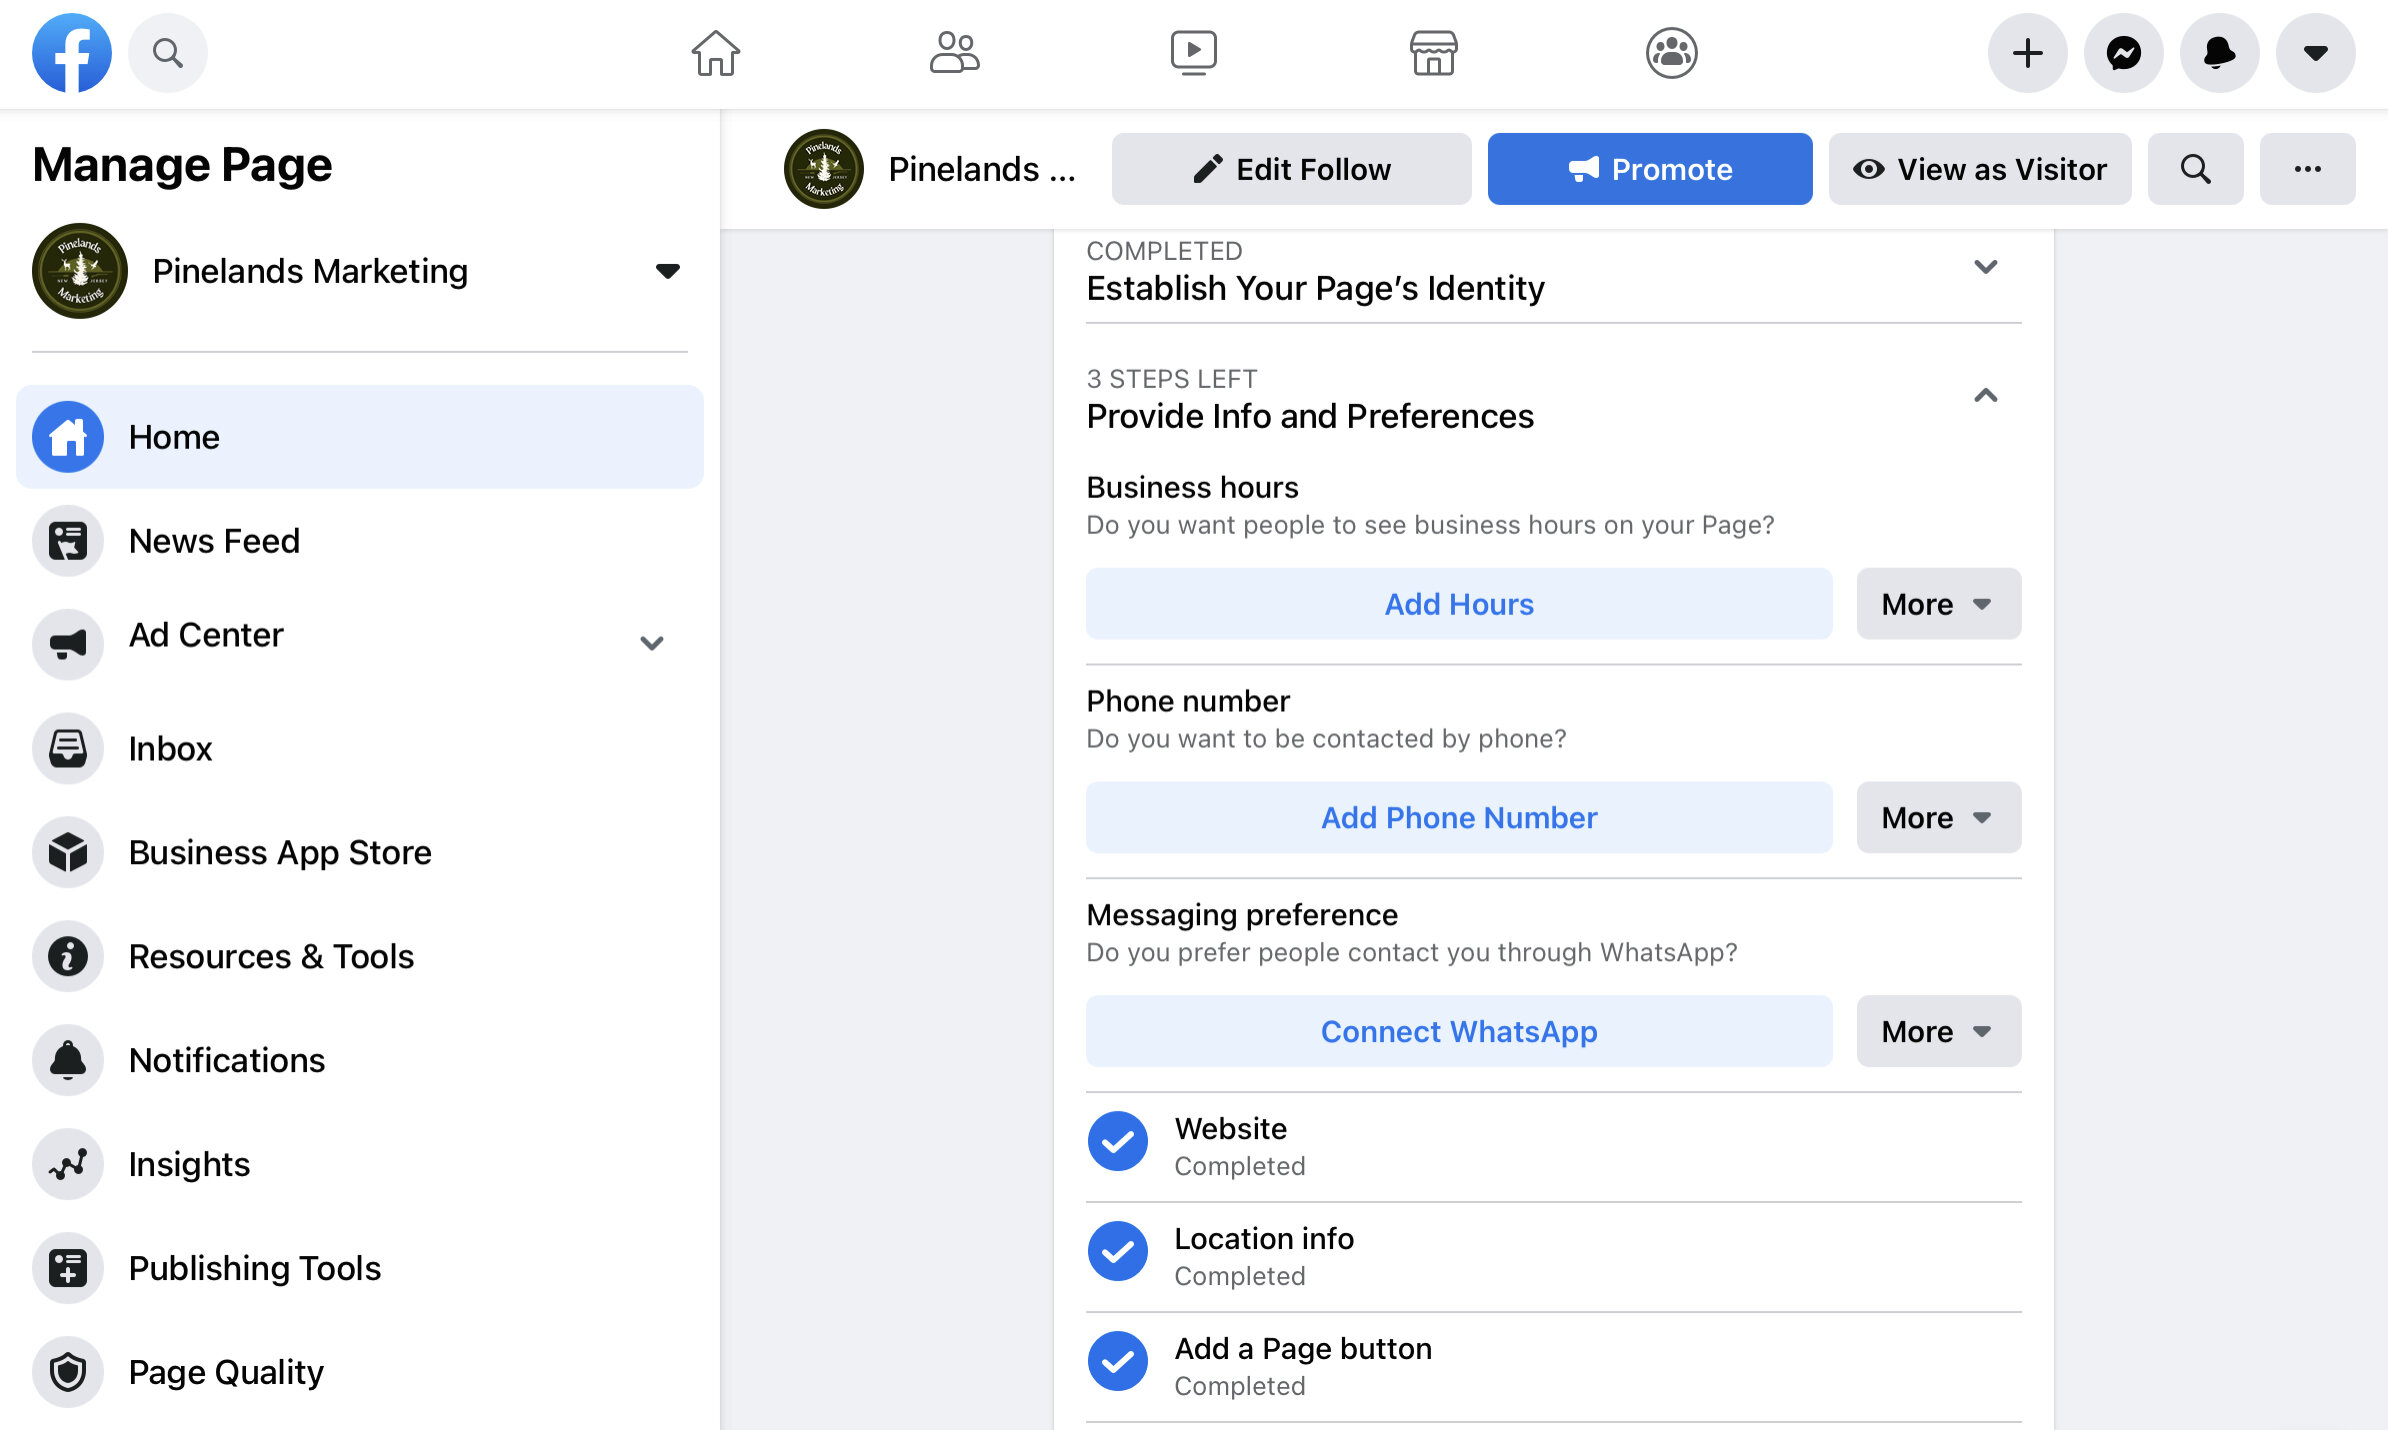Open More dropdown for Messaging preference
This screenshot has width=2388, height=1430.
(1939, 1031)
